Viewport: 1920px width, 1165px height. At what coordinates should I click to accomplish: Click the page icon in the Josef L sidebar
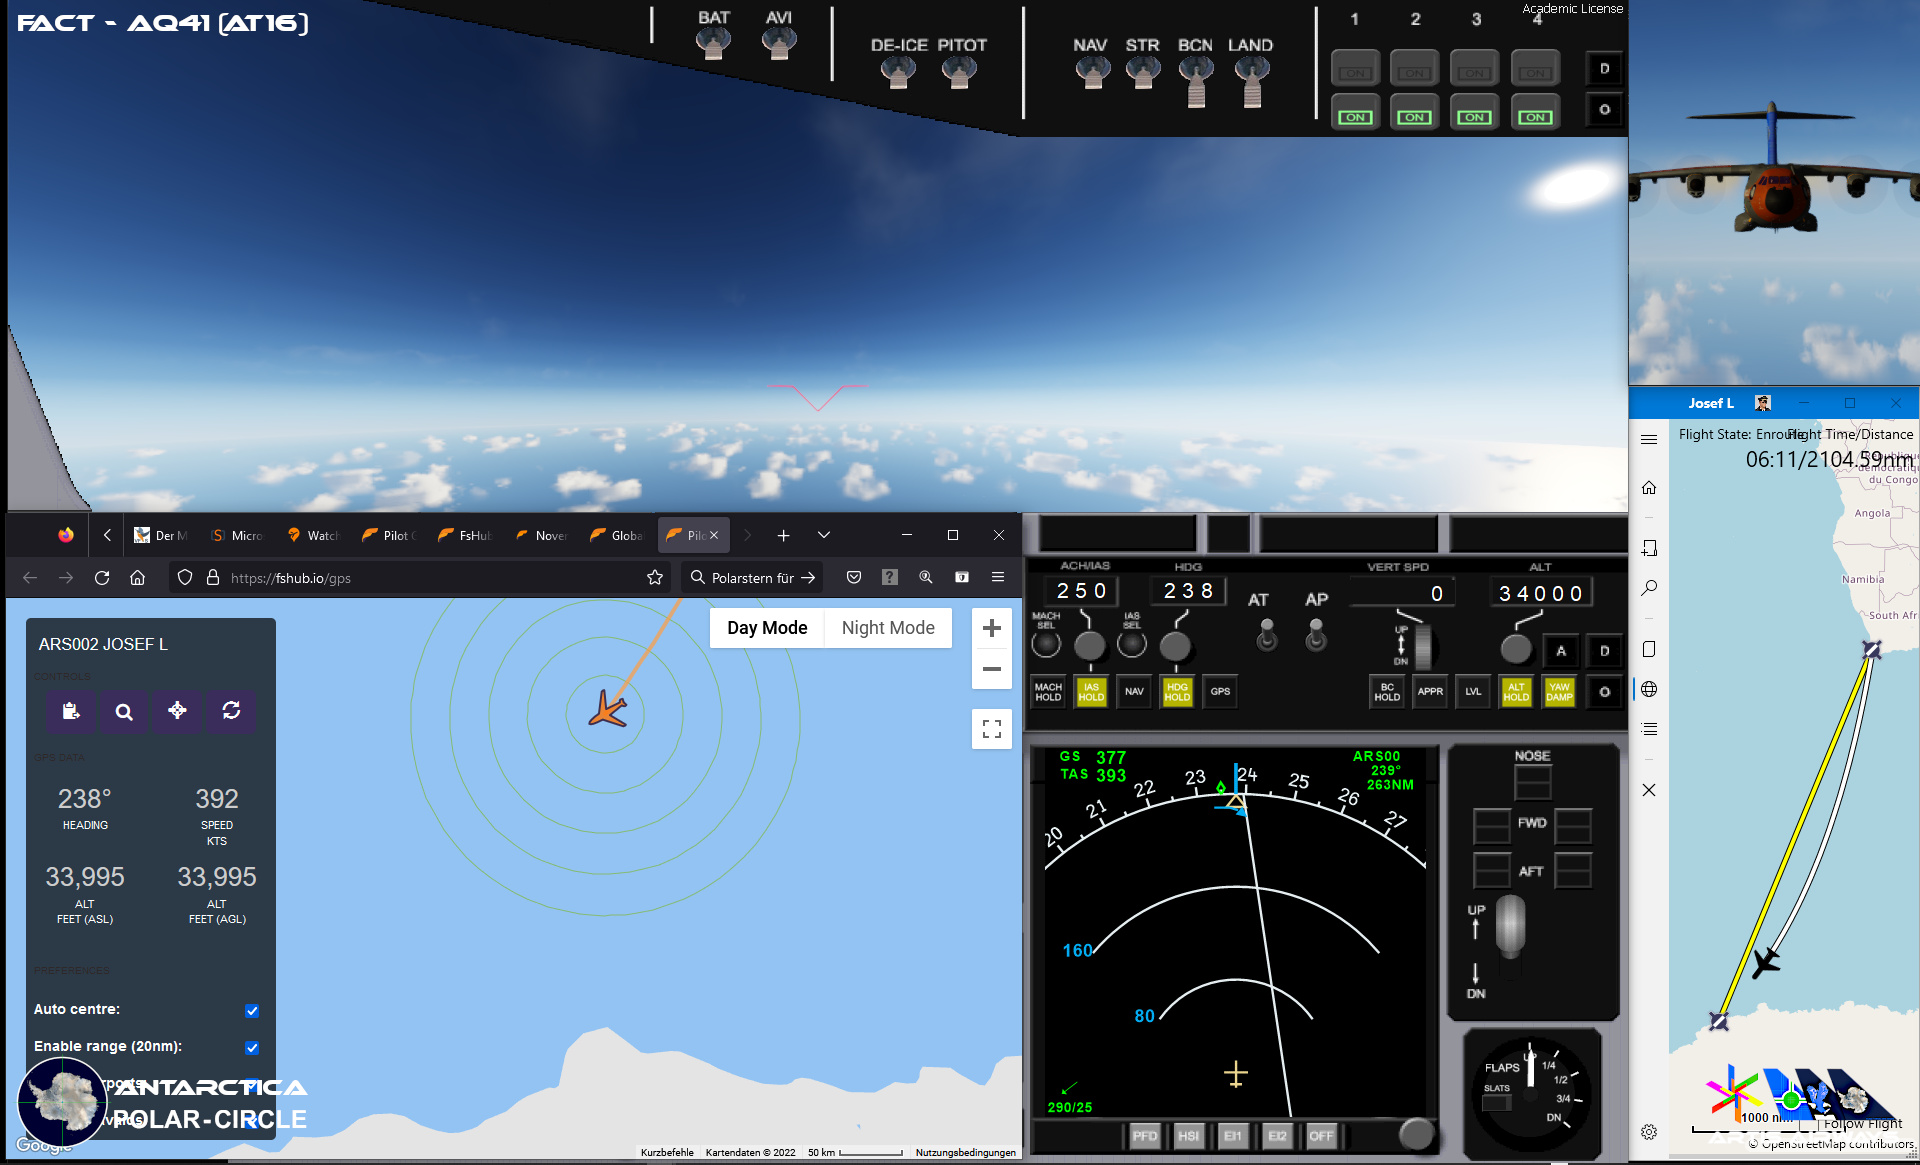click(1649, 649)
